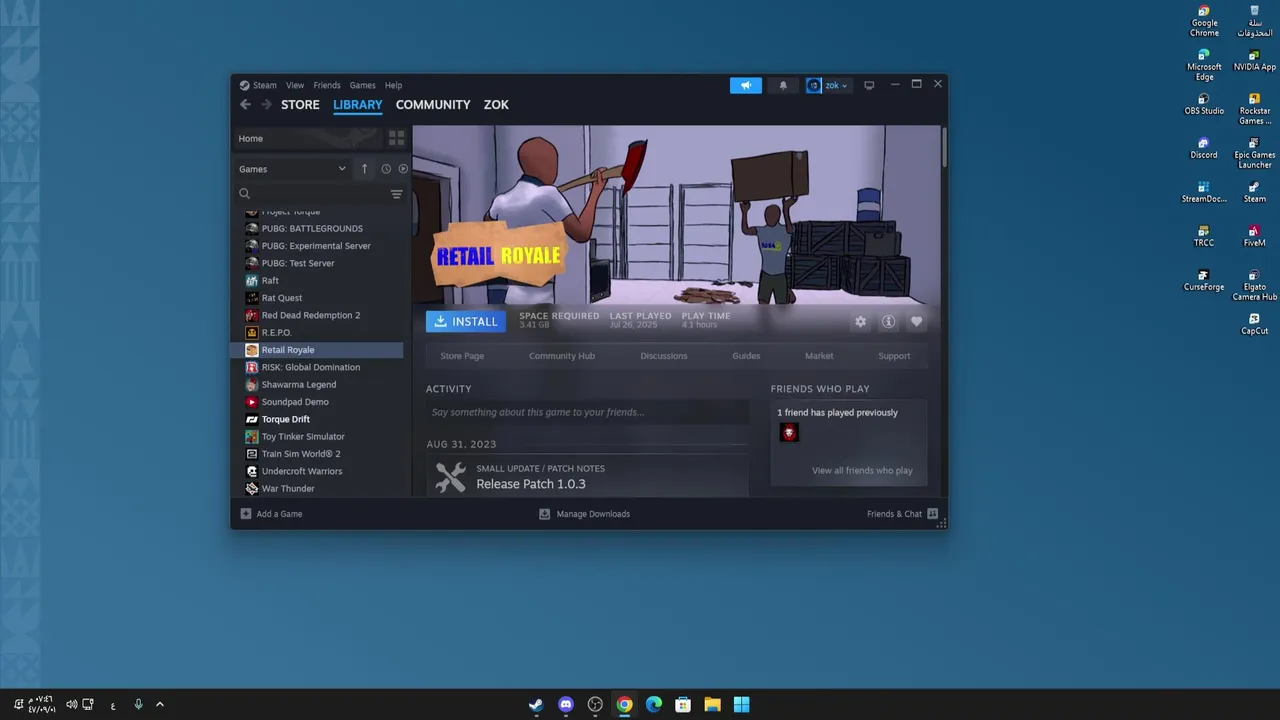
Task: Switch to the COMMUNITY tab
Action: [433, 104]
